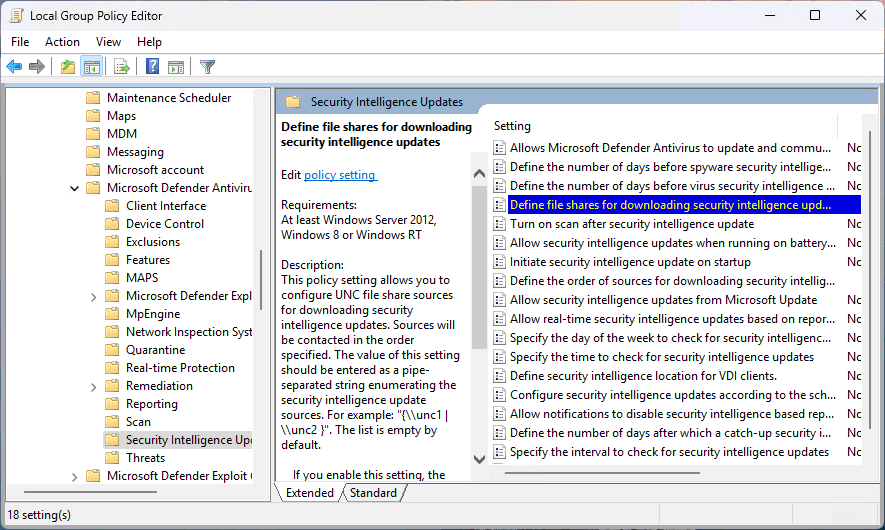Open the Action menu
The width and height of the screenshot is (885, 530).
pyautogui.click(x=62, y=42)
